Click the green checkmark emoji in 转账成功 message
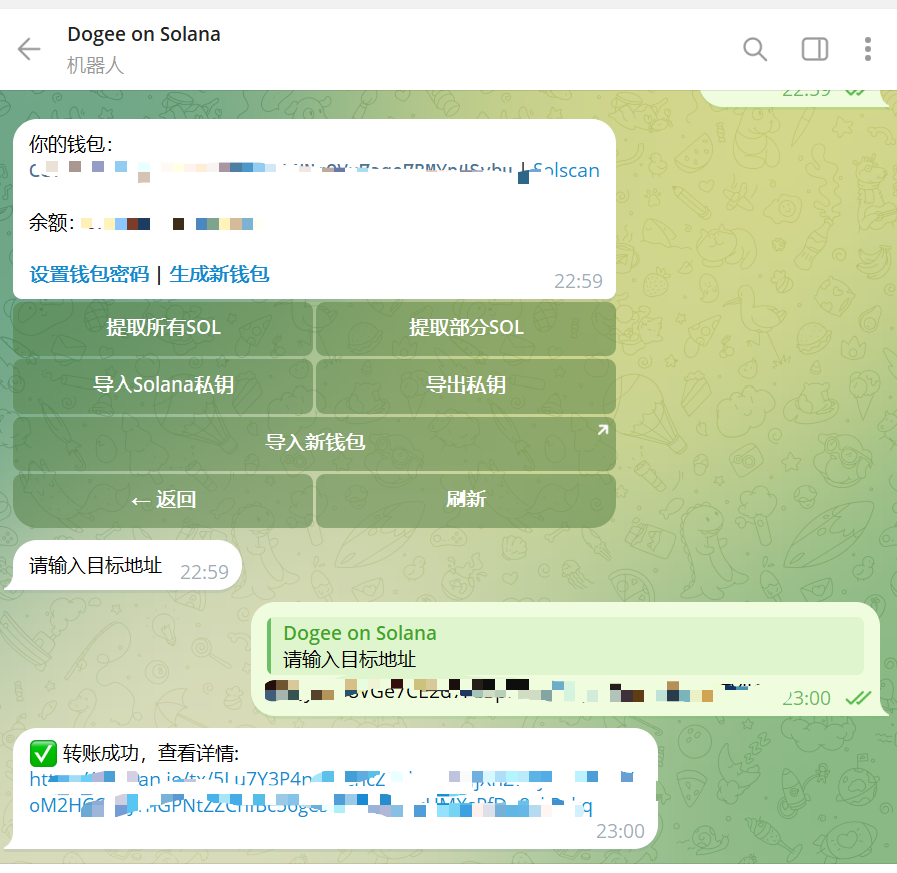Viewport: 897px width, 873px height. click(x=43, y=753)
